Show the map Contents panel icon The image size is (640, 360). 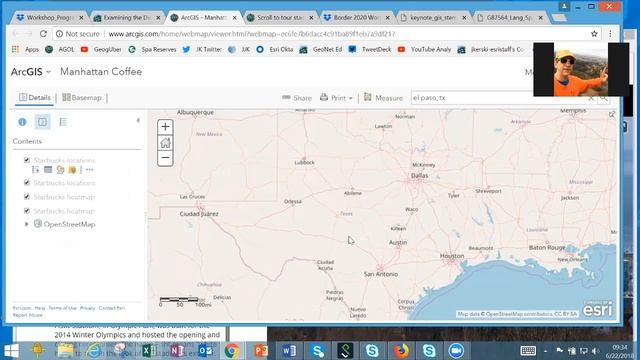(42, 122)
